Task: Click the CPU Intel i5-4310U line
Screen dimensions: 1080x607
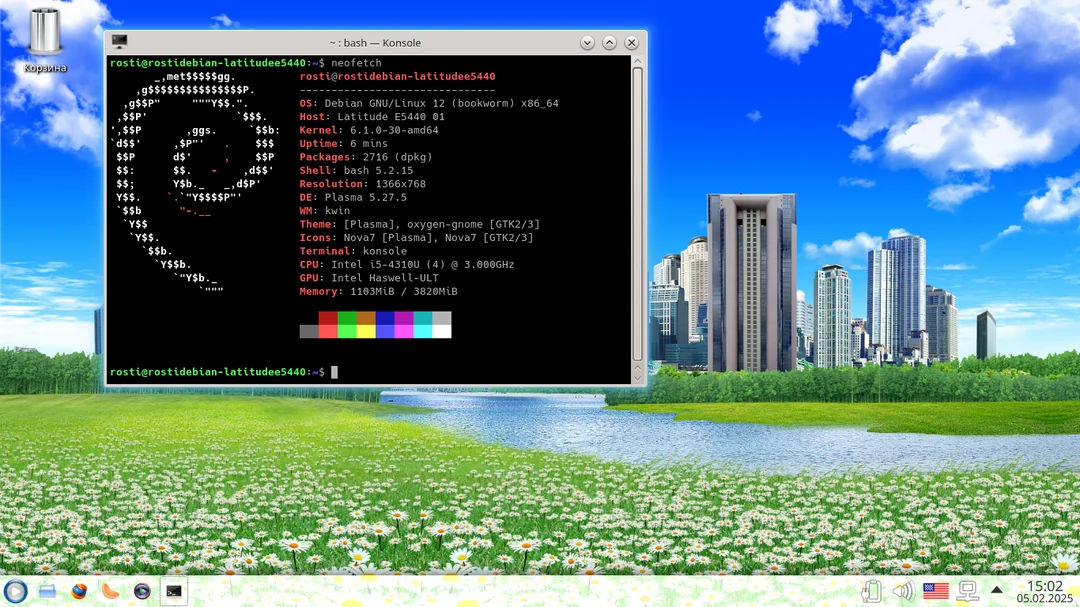Action: pos(406,265)
